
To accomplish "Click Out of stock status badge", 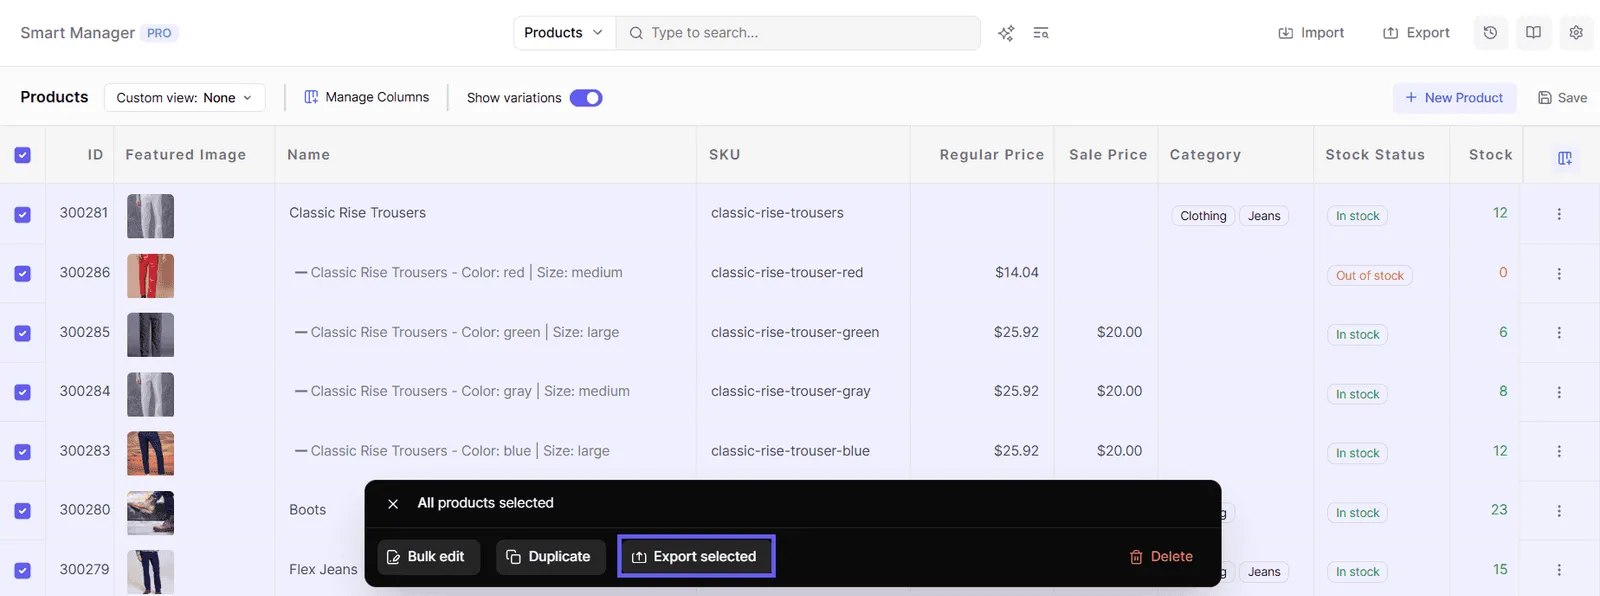I will [x=1370, y=276].
